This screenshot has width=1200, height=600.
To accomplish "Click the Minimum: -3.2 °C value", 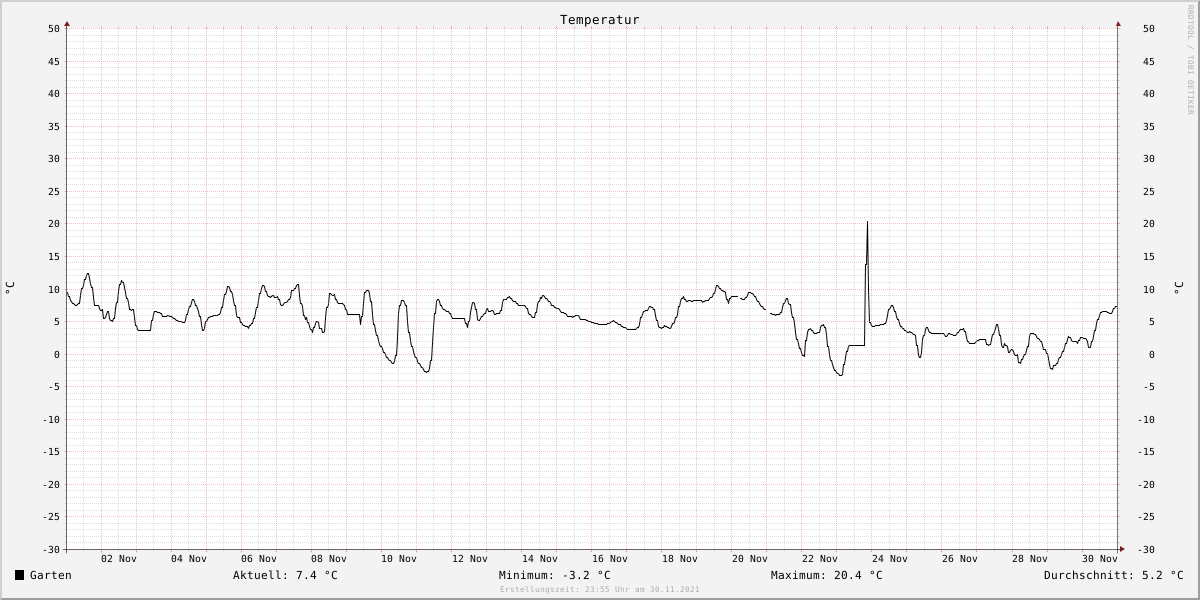I will 554,575.
